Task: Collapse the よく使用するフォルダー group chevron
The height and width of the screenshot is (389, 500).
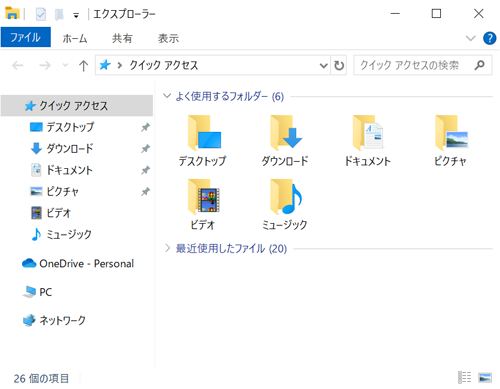Action: (x=167, y=96)
